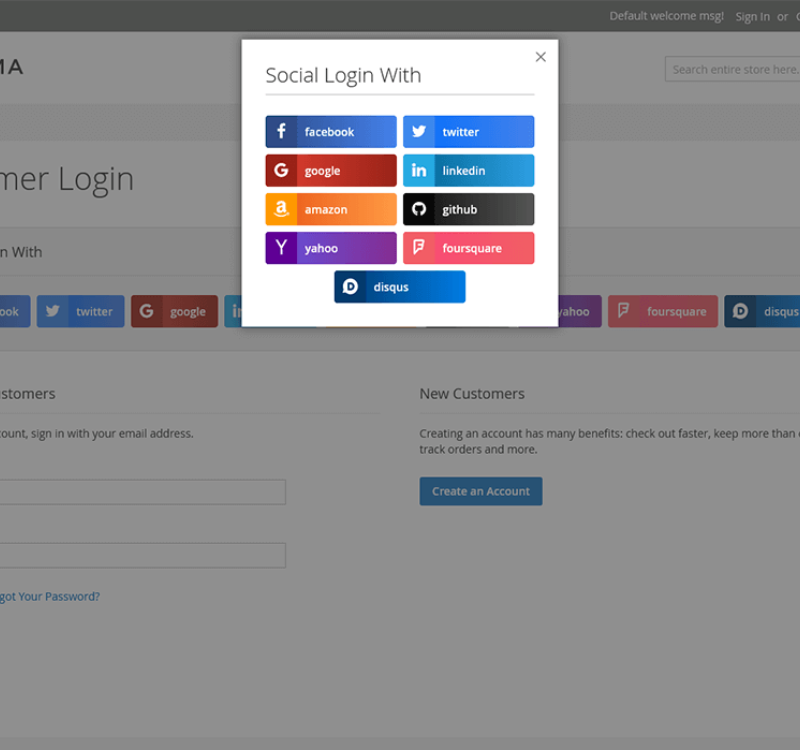Click the password input field on login form
The image size is (800, 750).
pos(142,555)
